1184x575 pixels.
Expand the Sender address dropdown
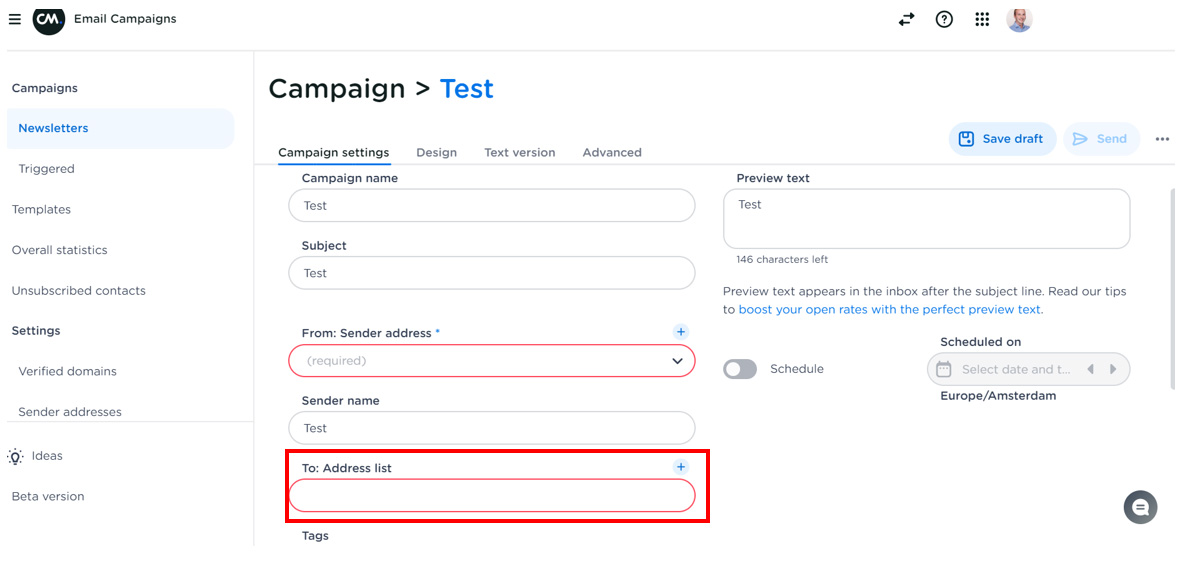tap(677, 360)
